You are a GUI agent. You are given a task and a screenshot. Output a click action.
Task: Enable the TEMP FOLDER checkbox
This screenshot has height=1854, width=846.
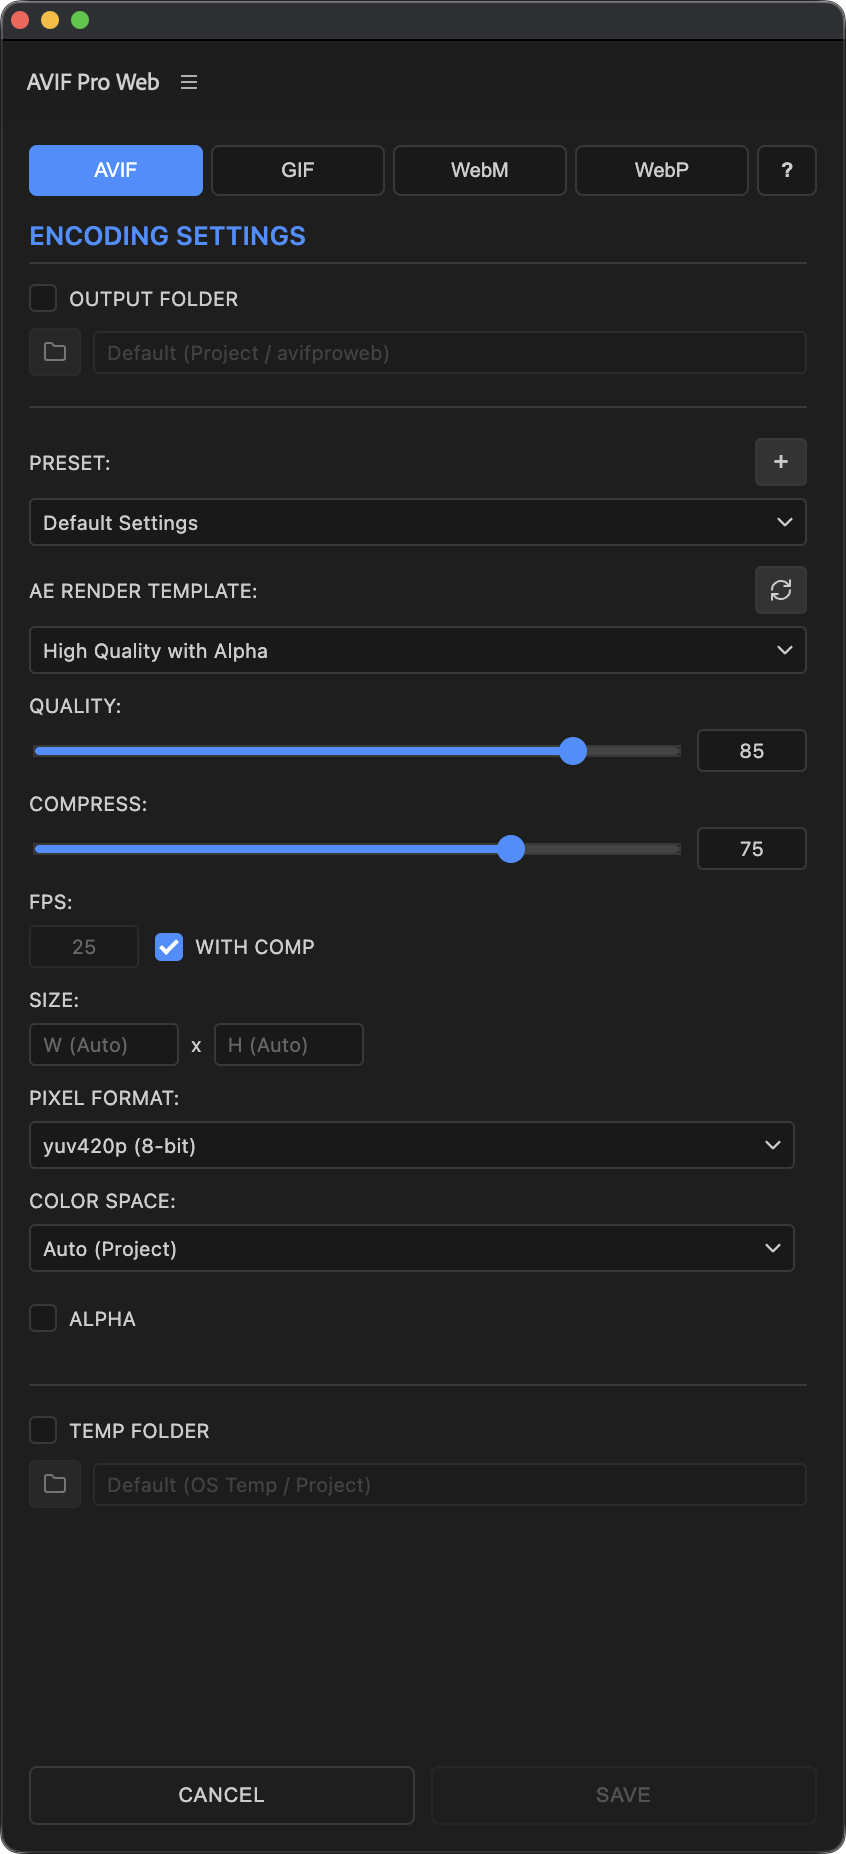point(43,1430)
